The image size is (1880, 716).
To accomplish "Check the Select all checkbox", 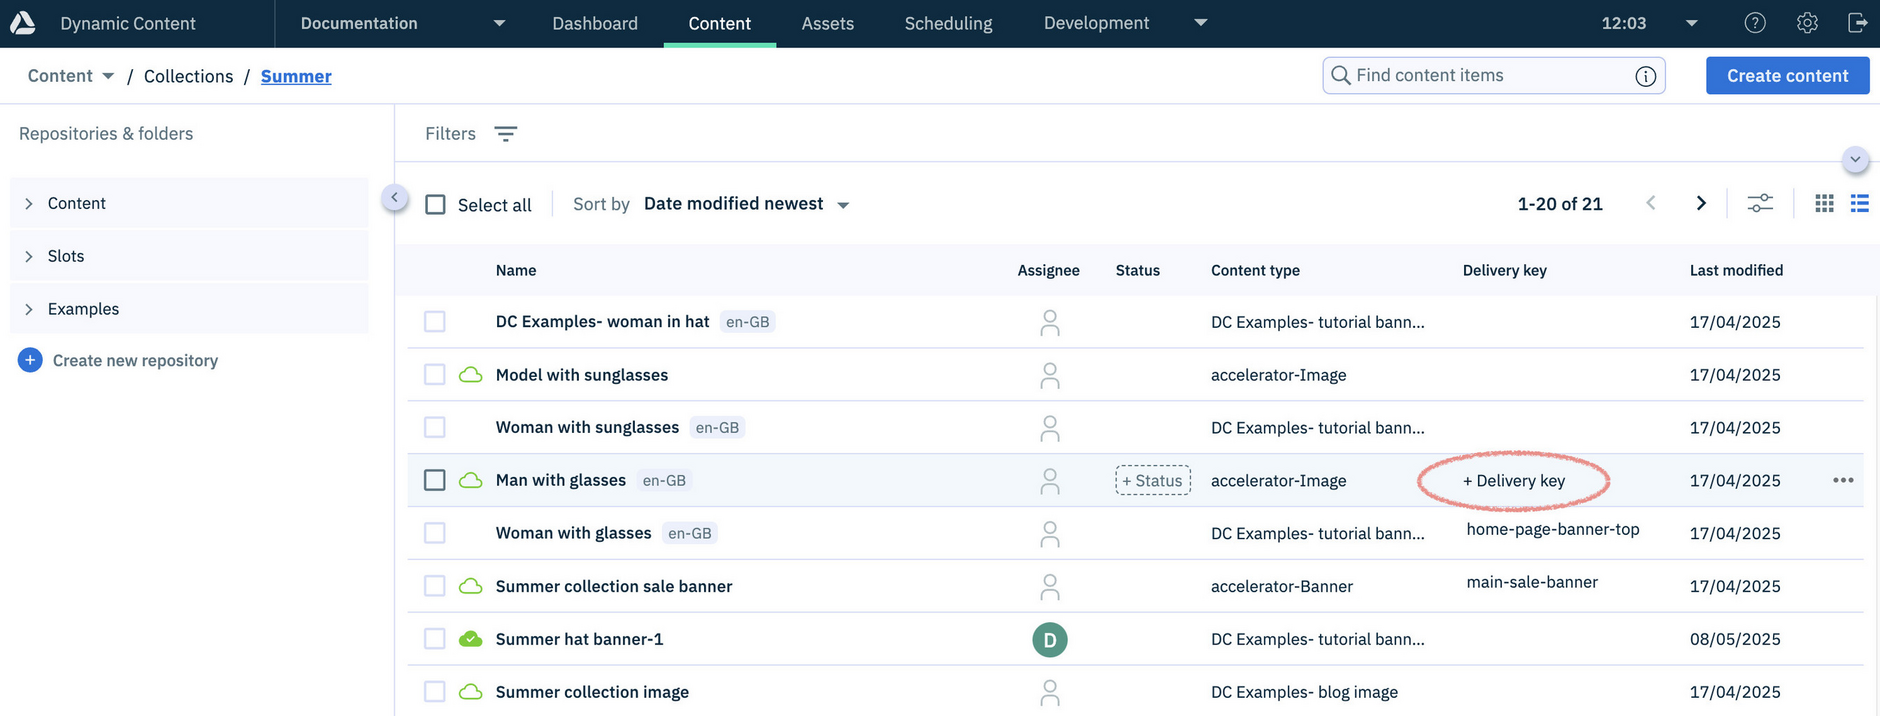I will point(435,204).
